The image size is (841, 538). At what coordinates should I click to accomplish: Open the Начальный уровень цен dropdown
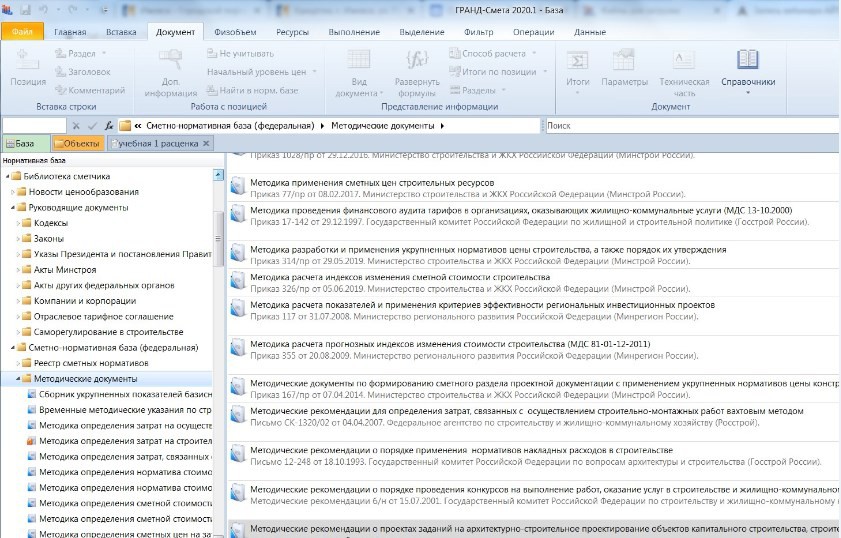tap(262, 72)
